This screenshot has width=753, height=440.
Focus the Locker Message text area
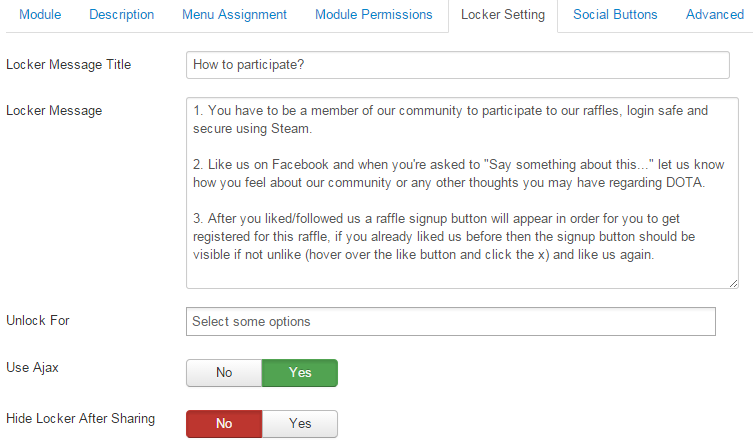457,192
